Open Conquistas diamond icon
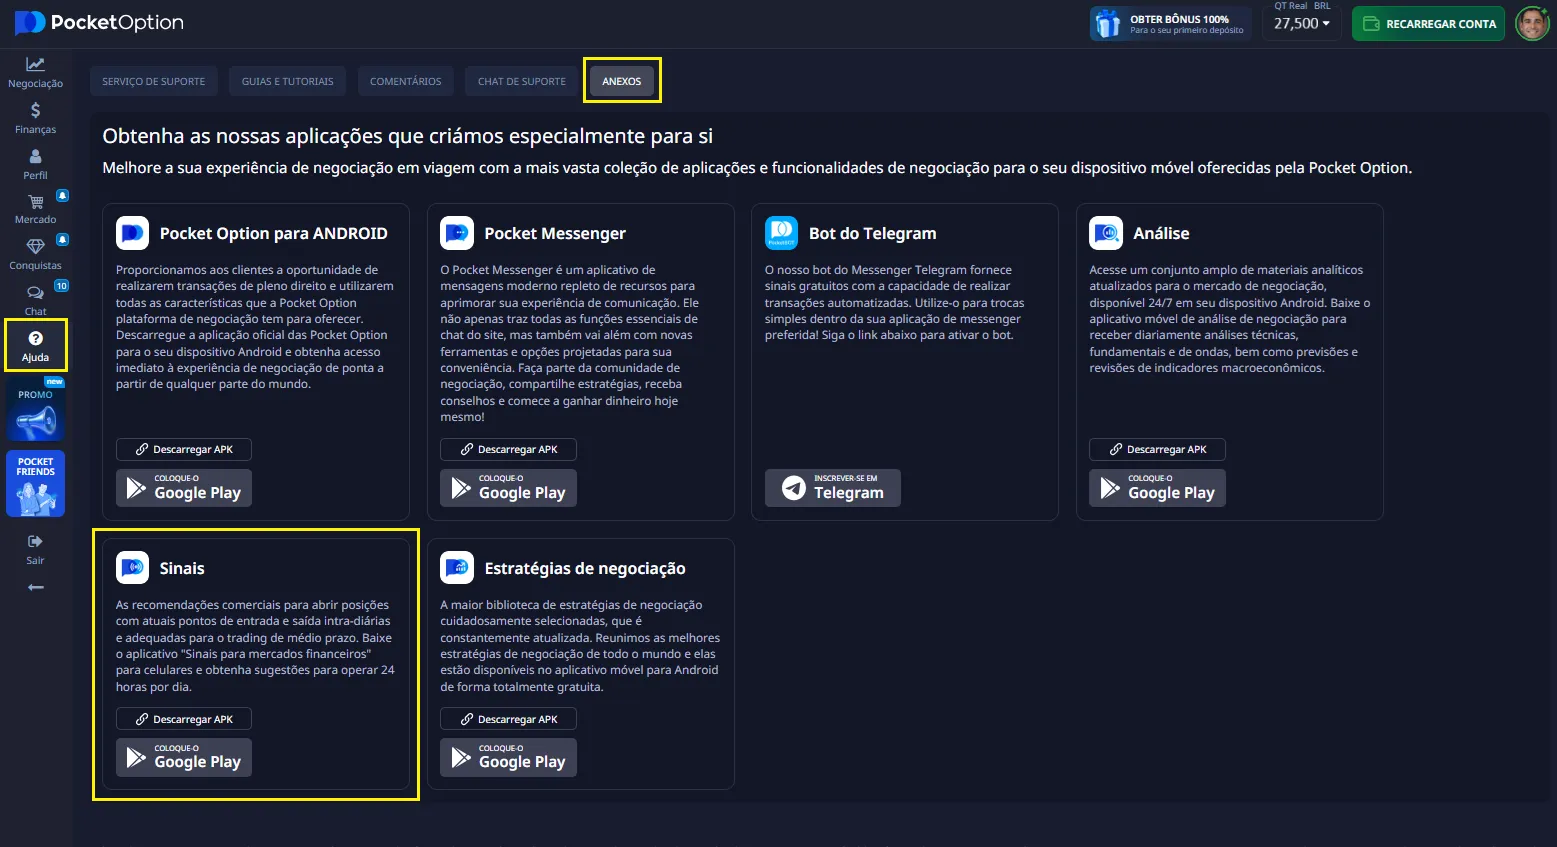This screenshot has height=847, width=1557. 35,246
